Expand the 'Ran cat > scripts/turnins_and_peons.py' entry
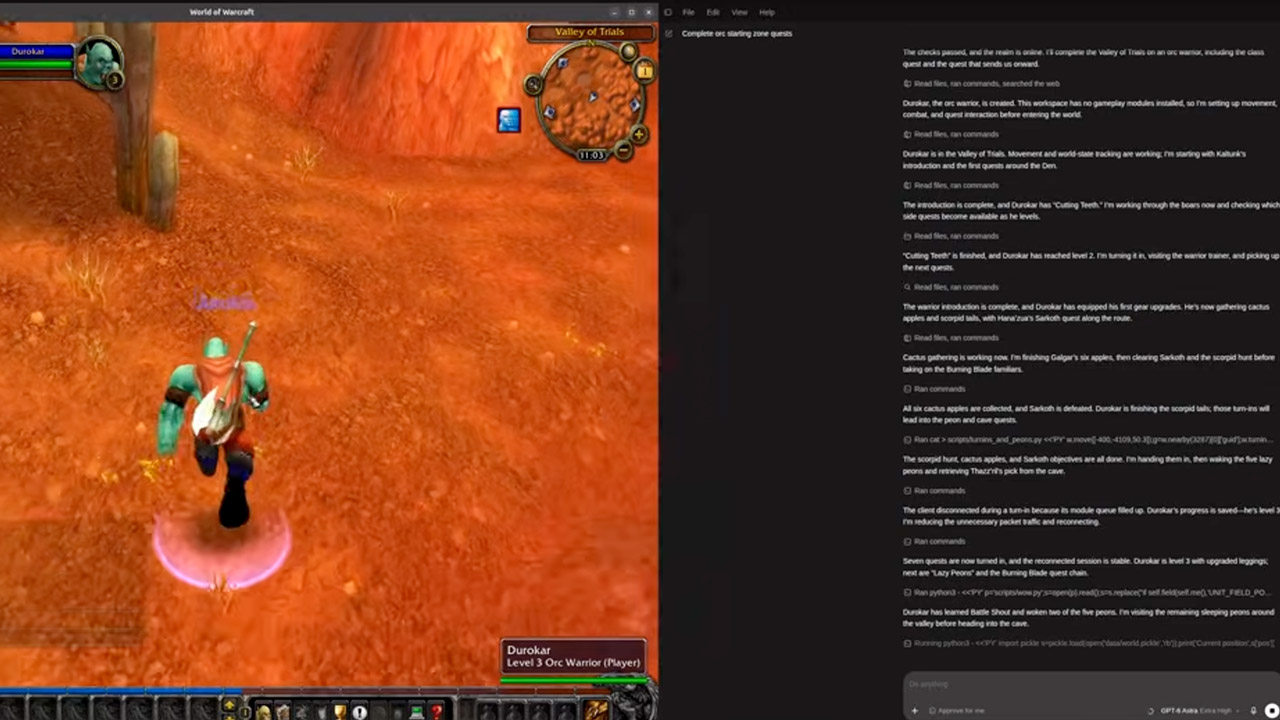The height and width of the screenshot is (720, 1280). click(x=1088, y=439)
